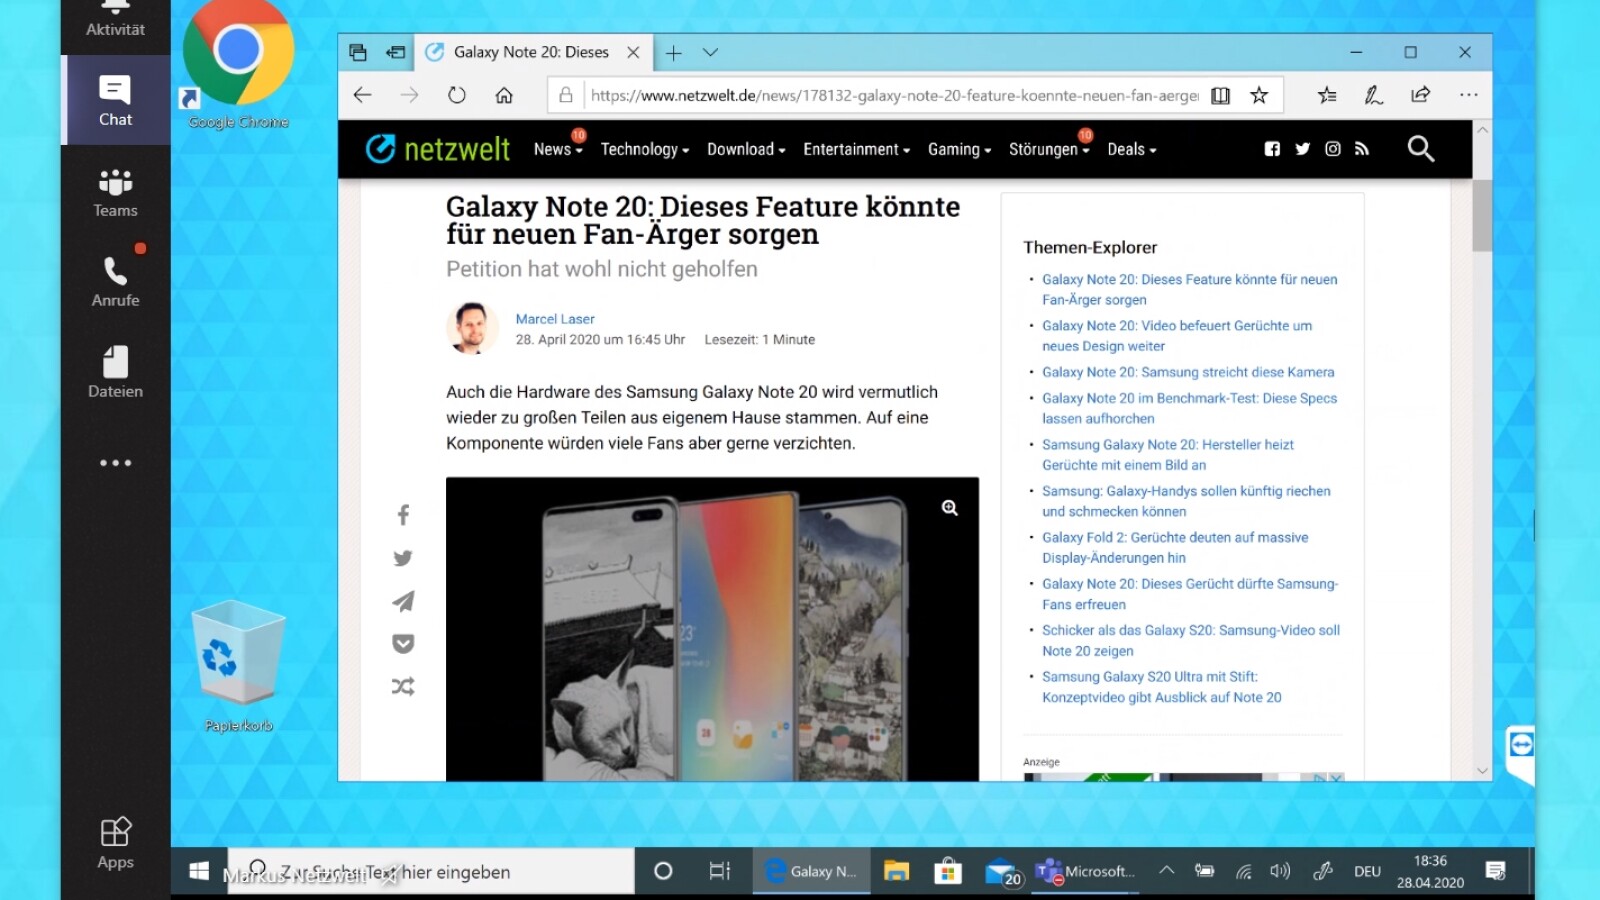Expand the News menu on netzwelt
The image size is (1600, 900).
pyautogui.click(x=558, y=149)
